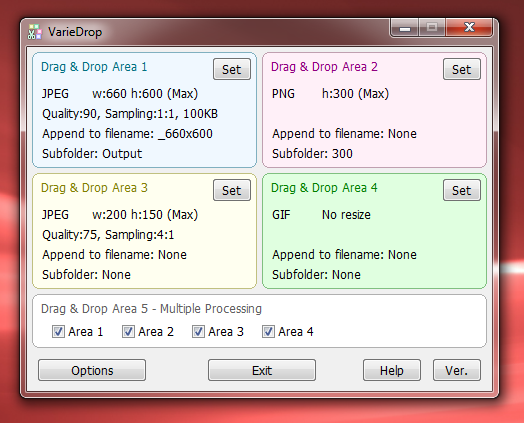The height and width of the screenshot is (423, 524).
Task: Open the Help button
Action: [392, 370]
